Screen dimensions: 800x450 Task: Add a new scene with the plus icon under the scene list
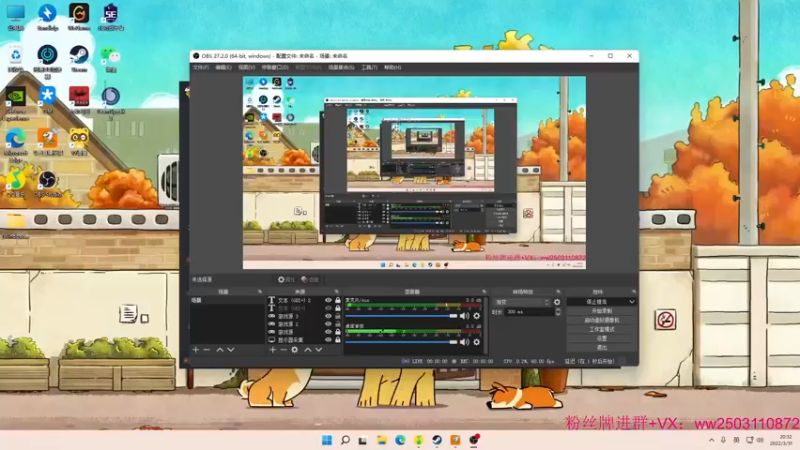(x=196, y=350)
